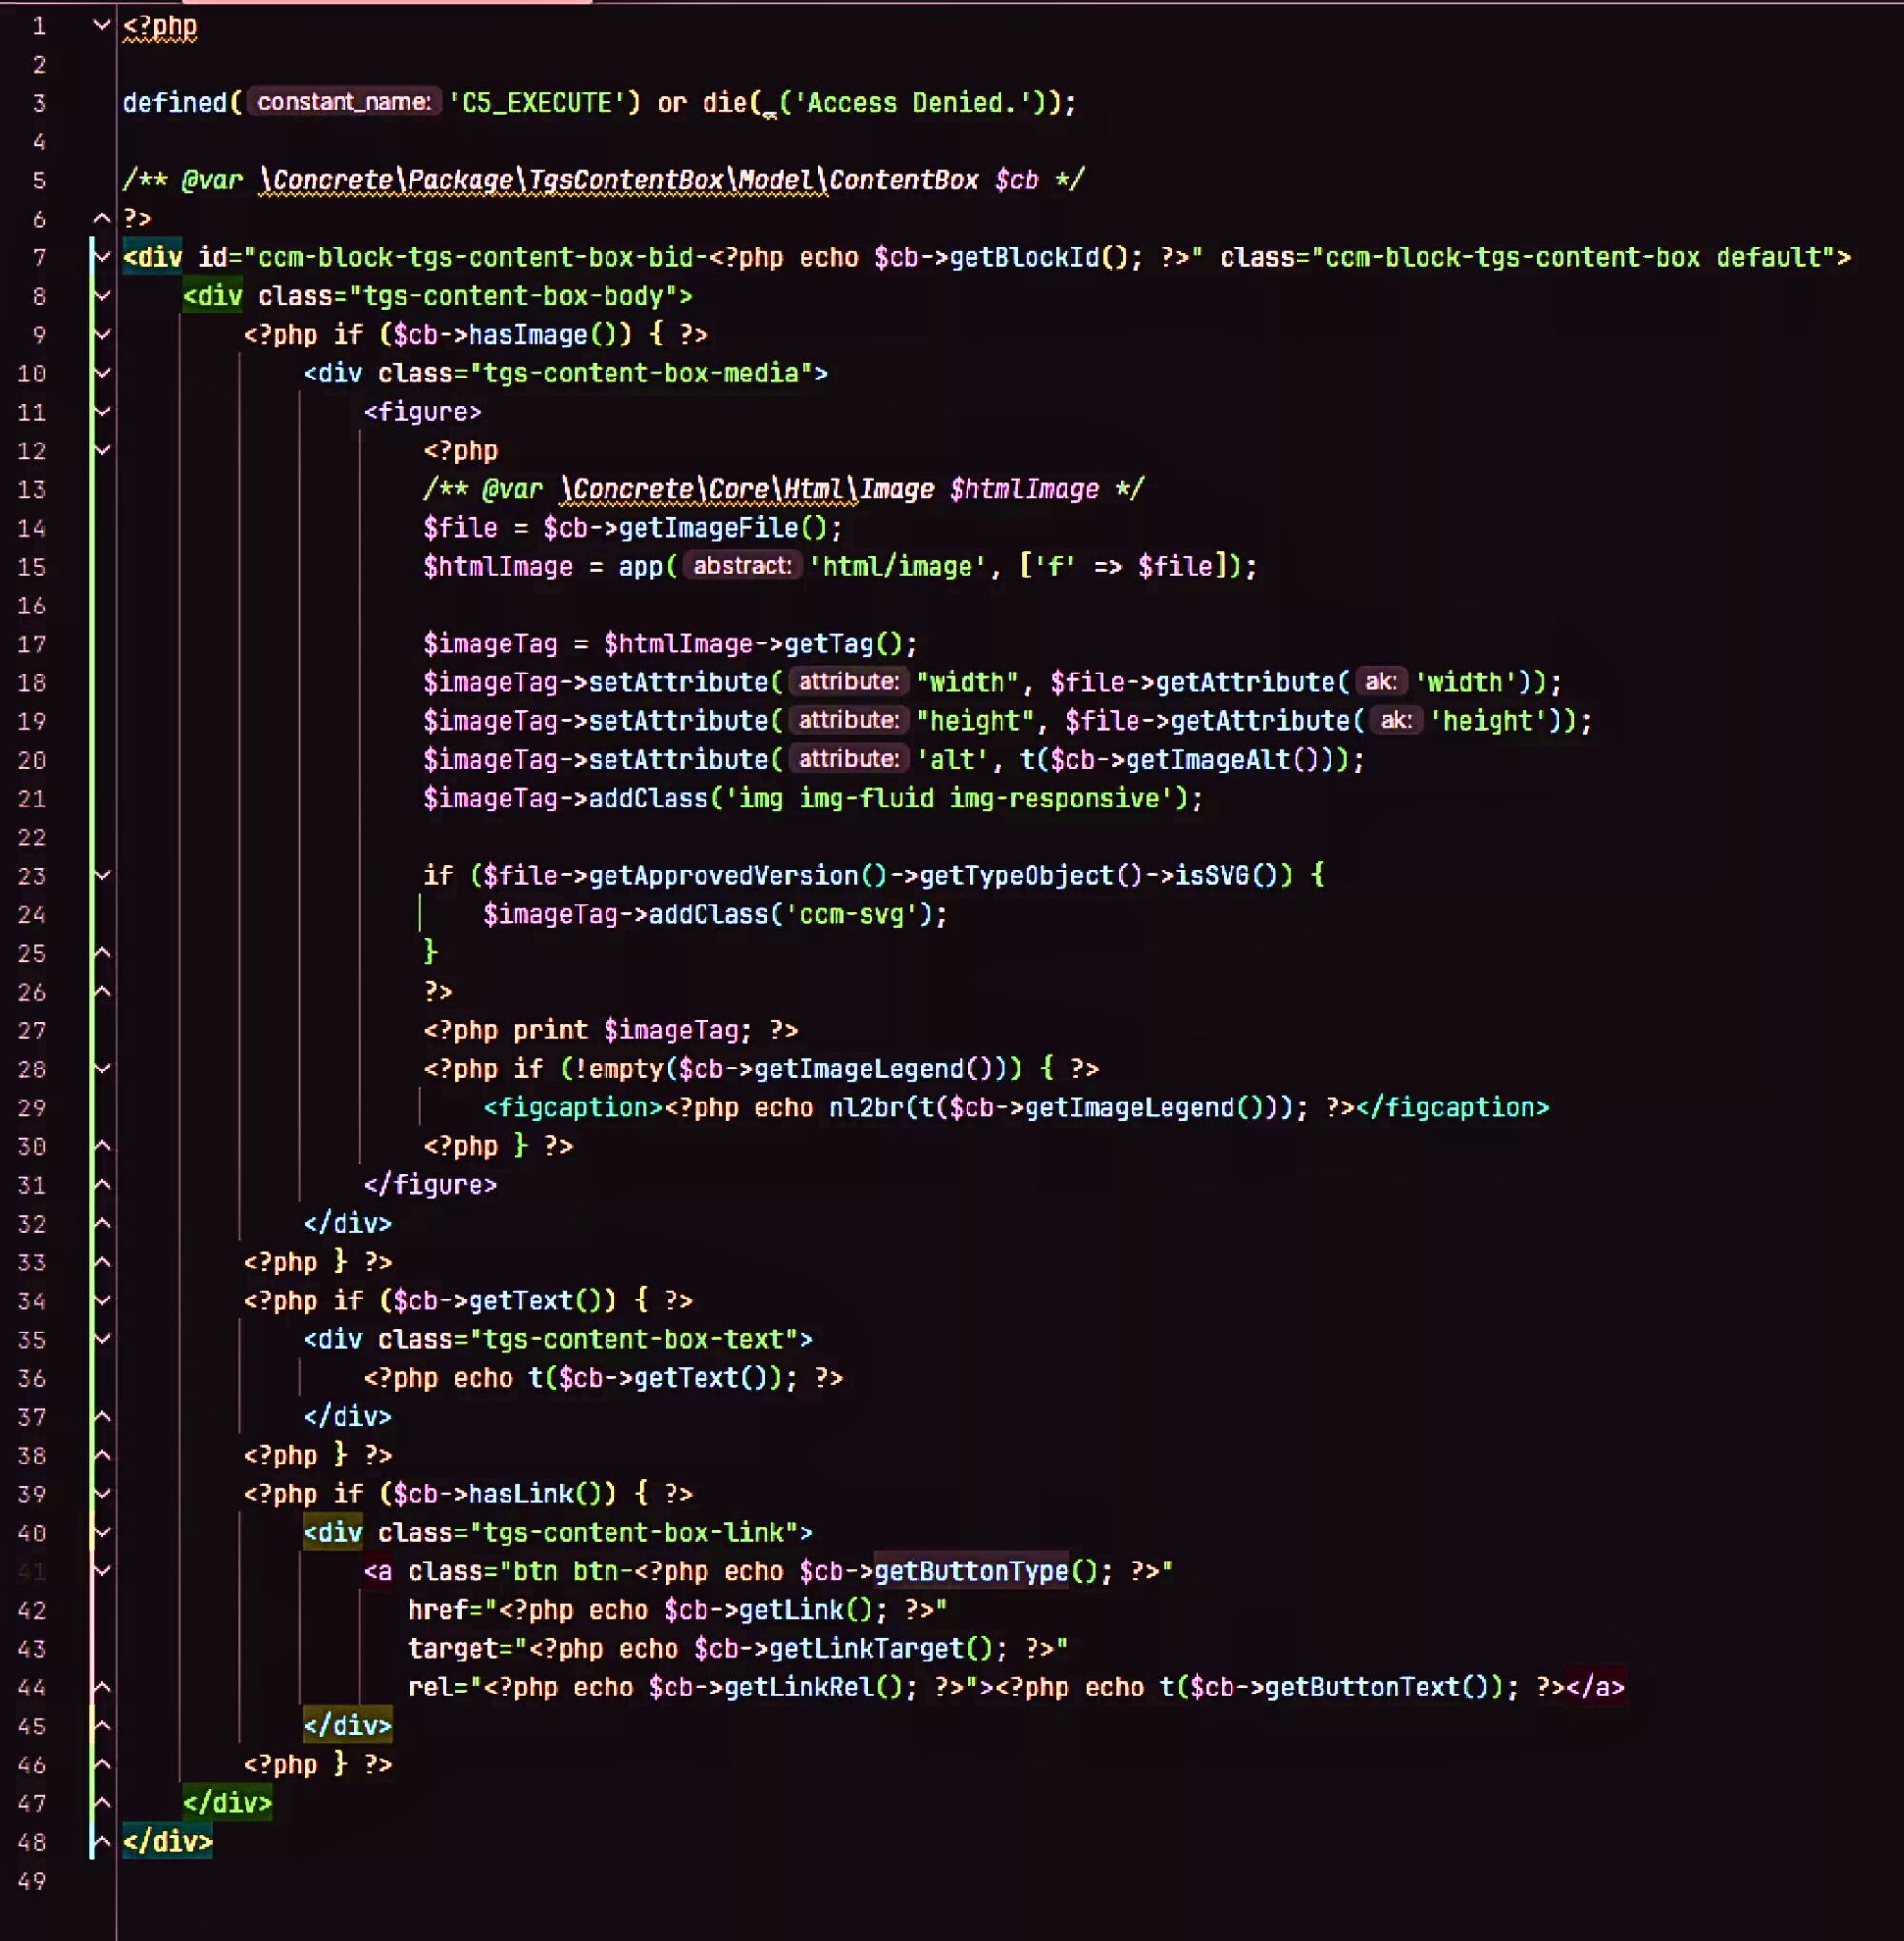Collapse the <?php region at line 1

click(x=100, y=24)
